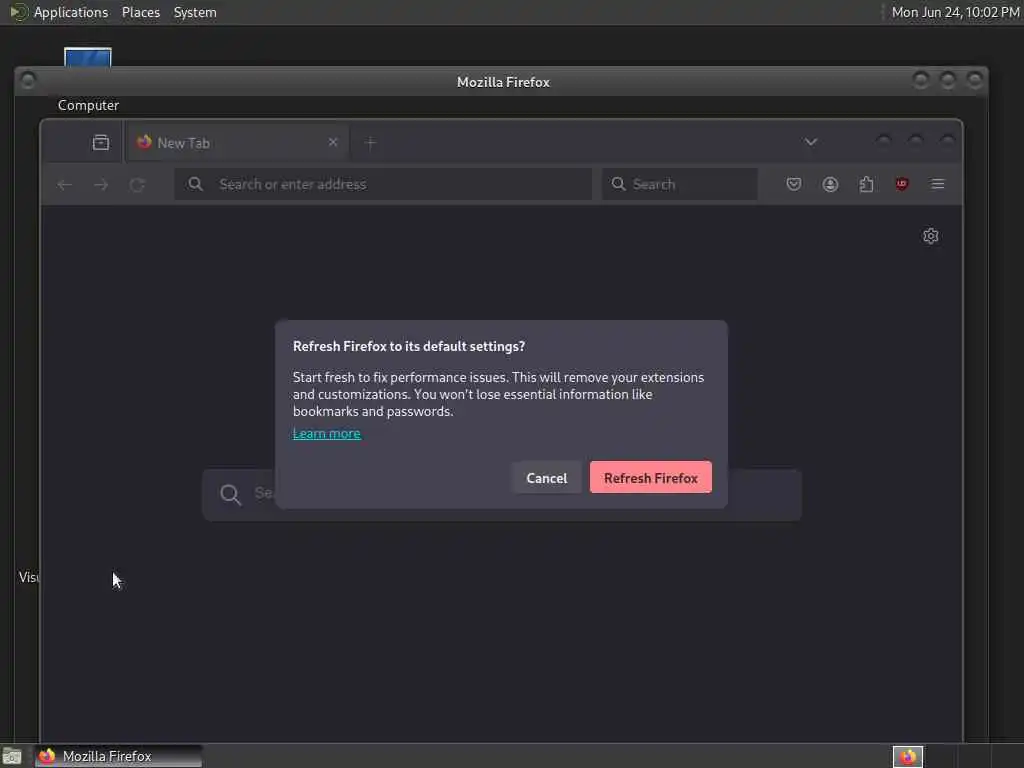
Task: Click the Applications menu logo icon
Action: tap(18, 12)
